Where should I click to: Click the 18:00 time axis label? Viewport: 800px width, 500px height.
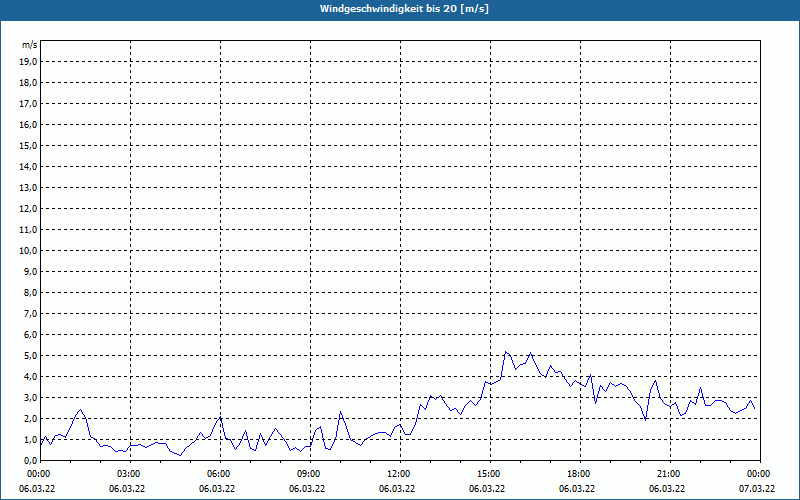tap(580, 474)
